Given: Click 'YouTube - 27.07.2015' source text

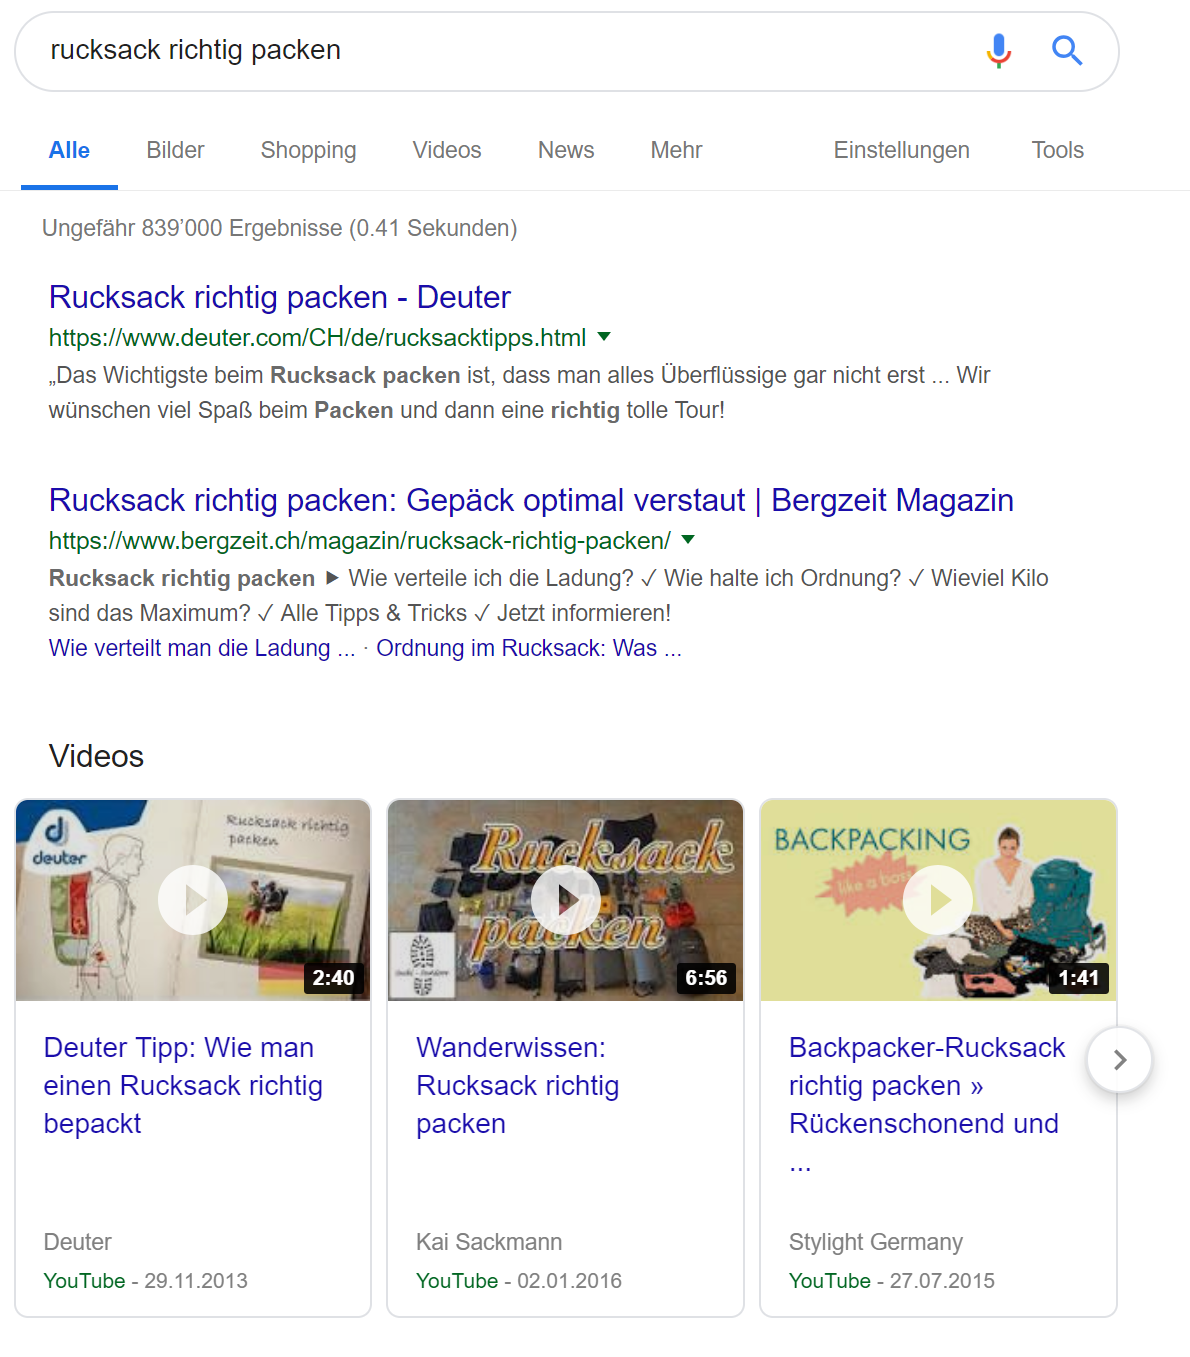Looking at the screenshot, I should coord(892,1281).
